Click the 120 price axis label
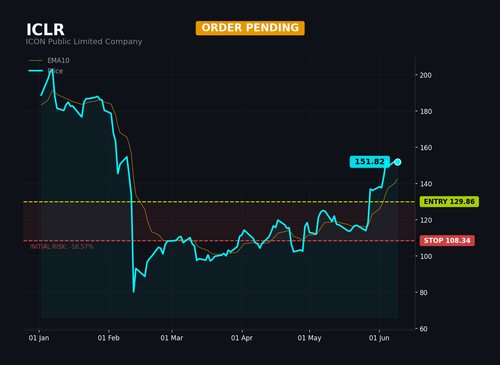 (426, 220)
